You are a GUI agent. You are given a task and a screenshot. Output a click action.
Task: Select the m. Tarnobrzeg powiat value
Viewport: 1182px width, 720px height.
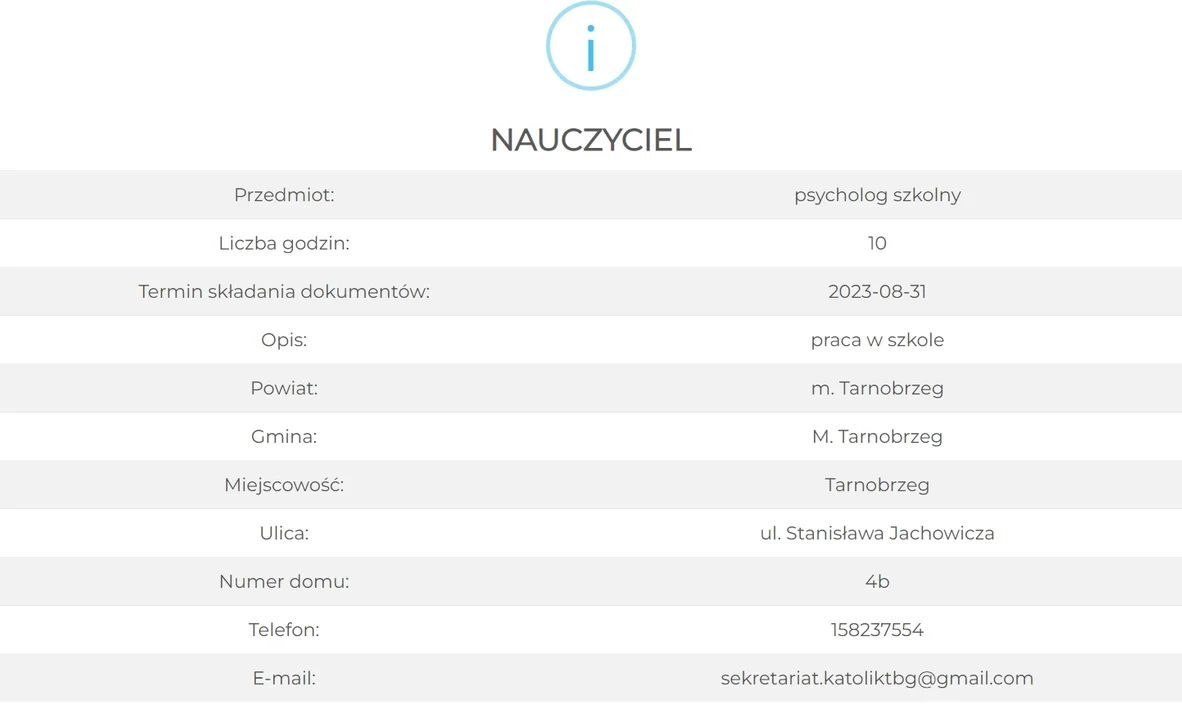pos(877,388)
